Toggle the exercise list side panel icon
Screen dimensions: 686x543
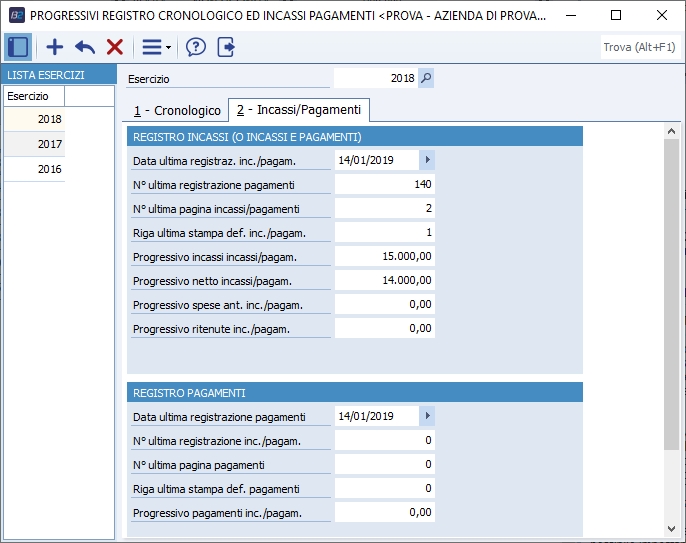coord(18,47)
